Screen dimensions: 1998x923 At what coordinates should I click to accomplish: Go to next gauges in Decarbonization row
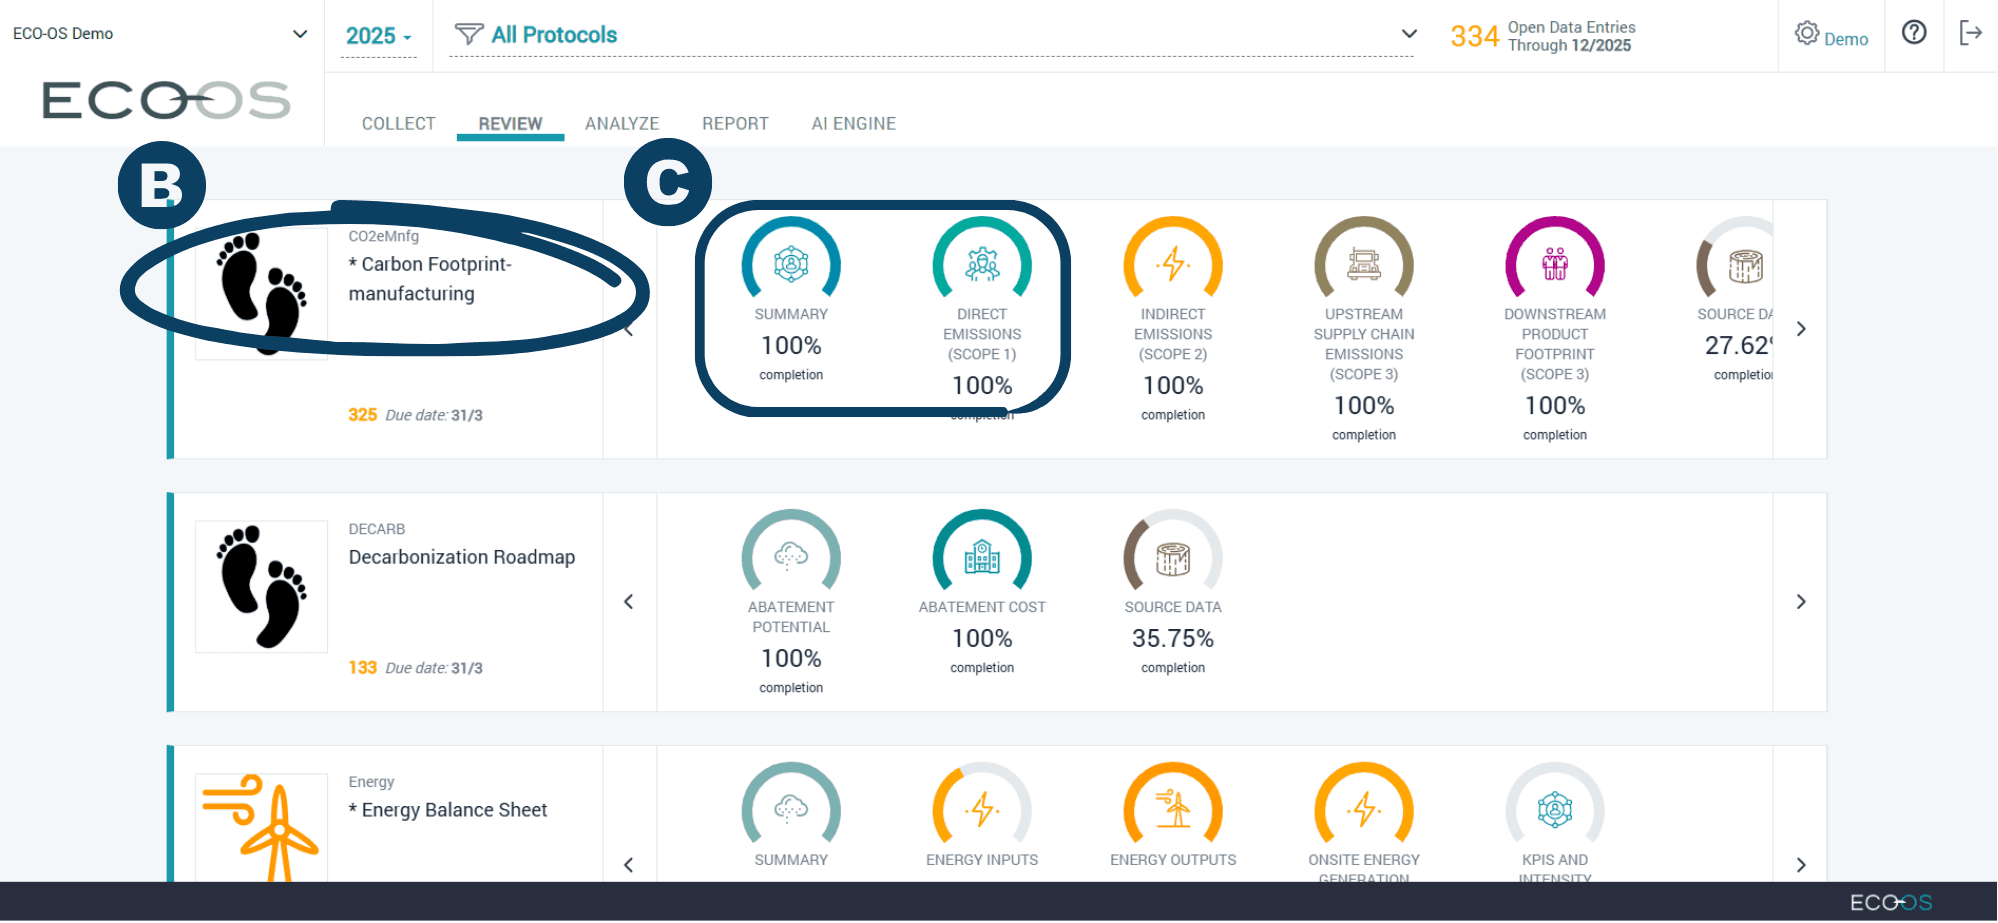click(x=1801, y=602)
